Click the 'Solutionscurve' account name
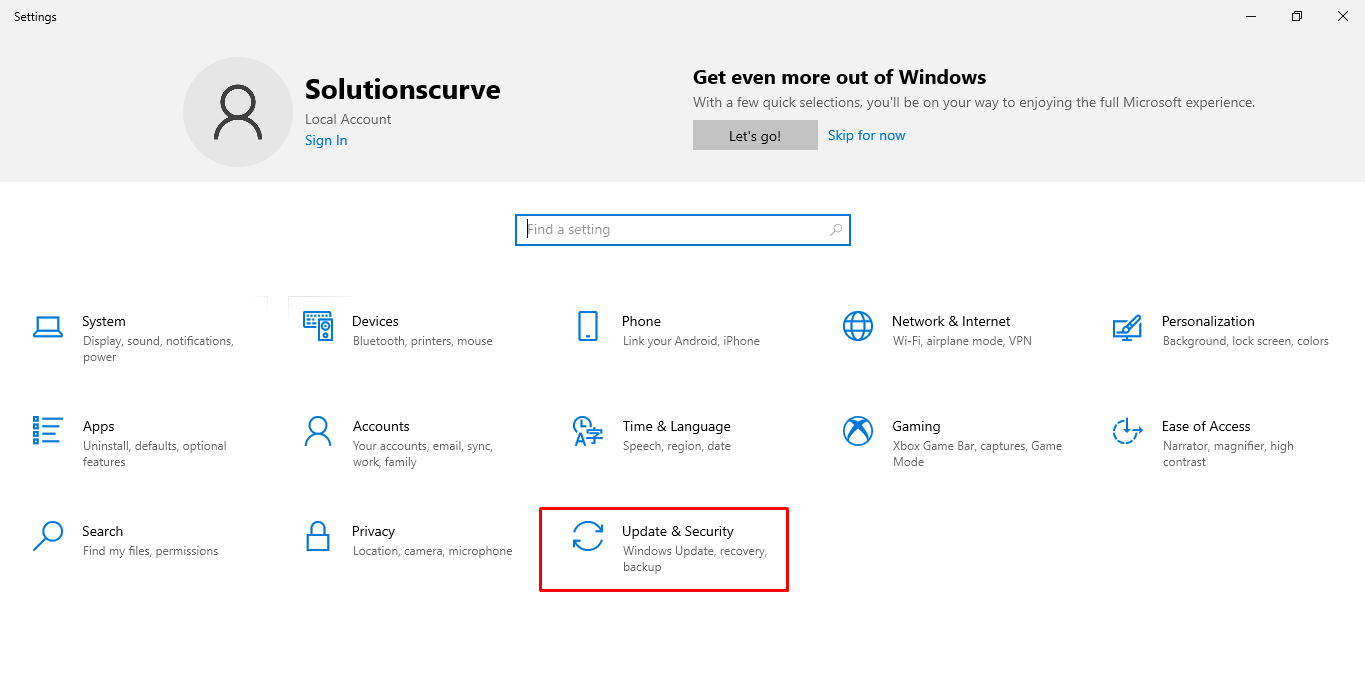 (403, 89)
